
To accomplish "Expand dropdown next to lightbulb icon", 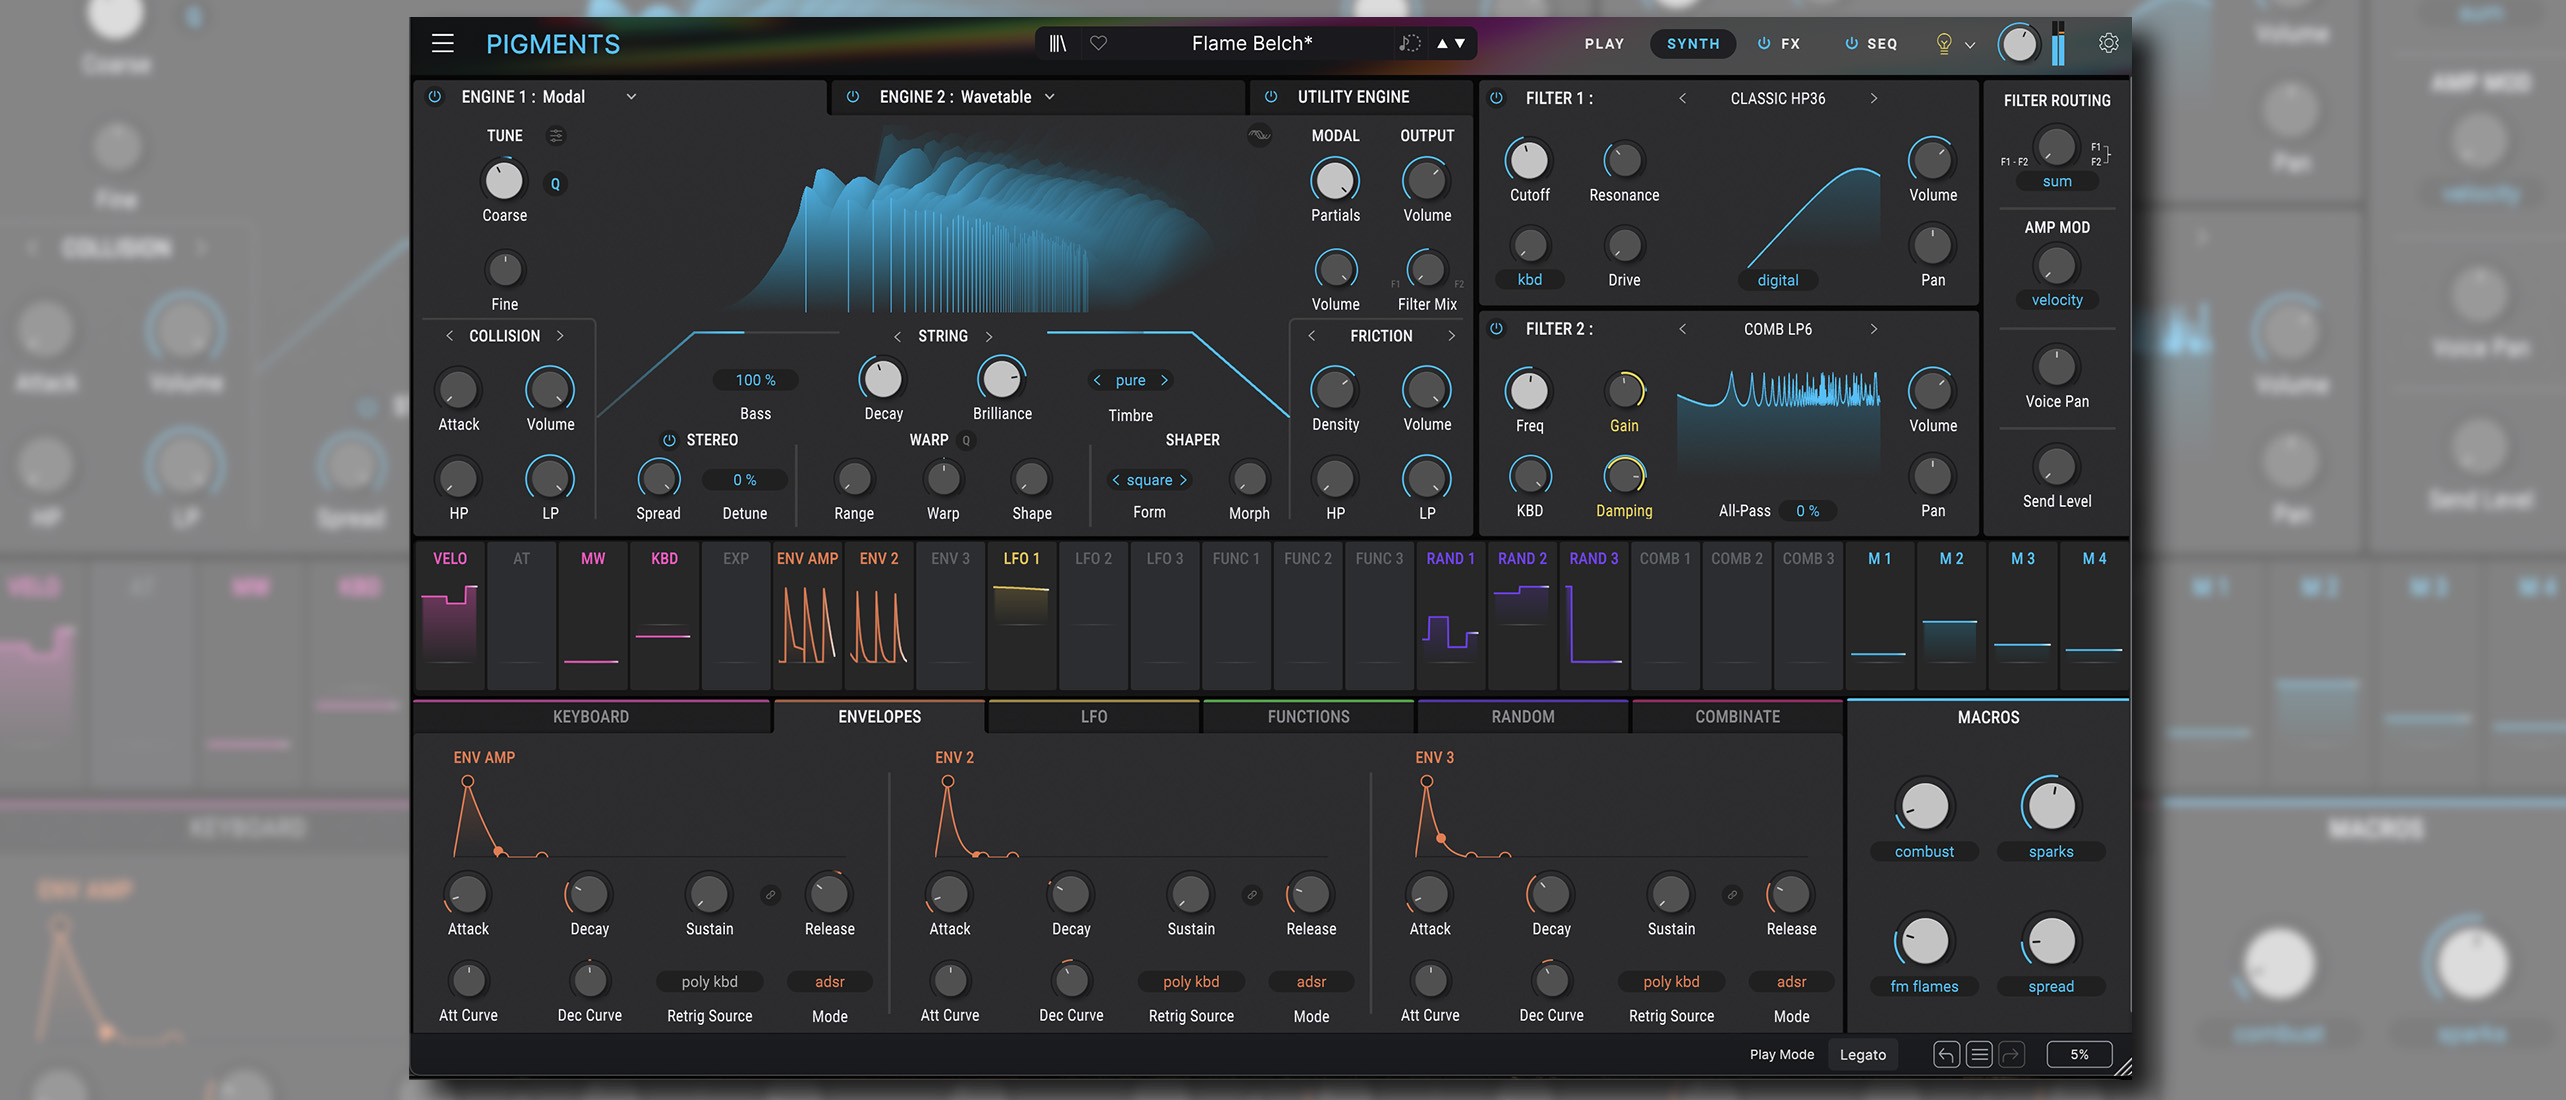I will [x=1970, y=44].
